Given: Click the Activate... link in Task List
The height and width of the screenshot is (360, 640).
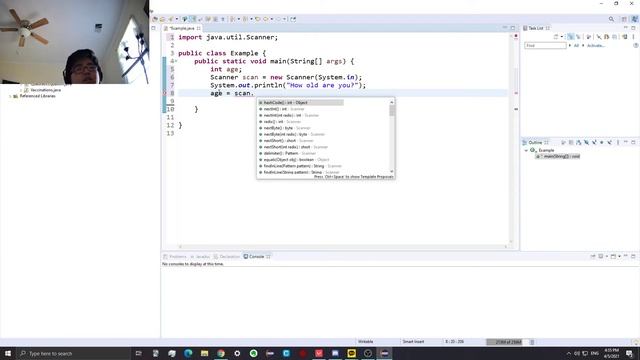Looking at the screenshot, I should click(596, 45).
